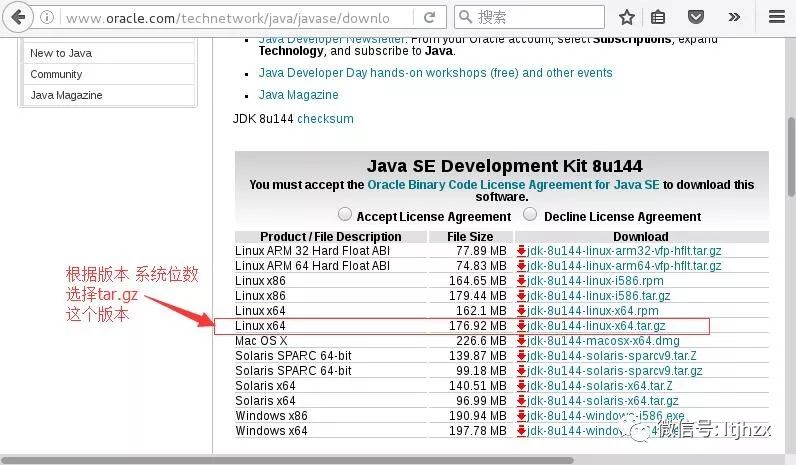Download jdk-8u144-solaris-sparcv9.tar.Z
The width and height of the screenshot is (796, 465).
612,355
